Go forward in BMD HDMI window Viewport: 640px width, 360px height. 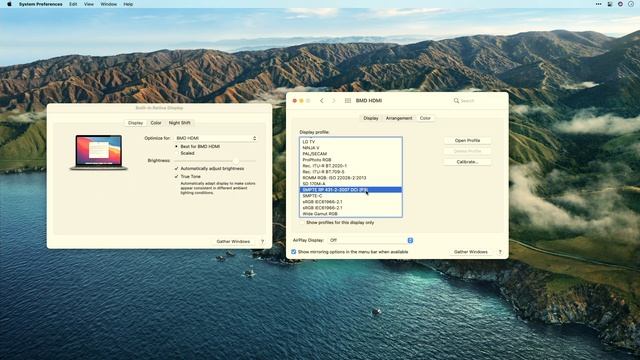tap(333, 100)
